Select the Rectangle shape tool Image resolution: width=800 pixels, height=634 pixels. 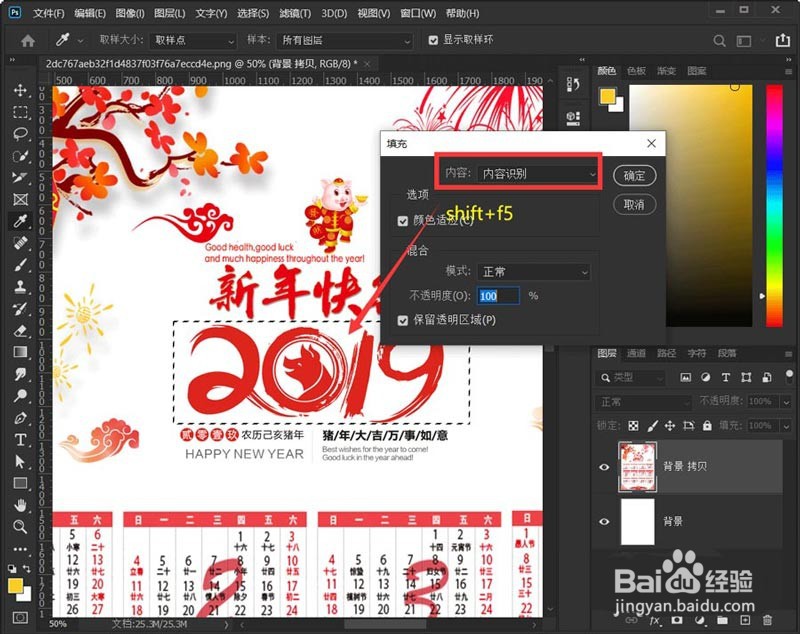click(x=20, y=483)
